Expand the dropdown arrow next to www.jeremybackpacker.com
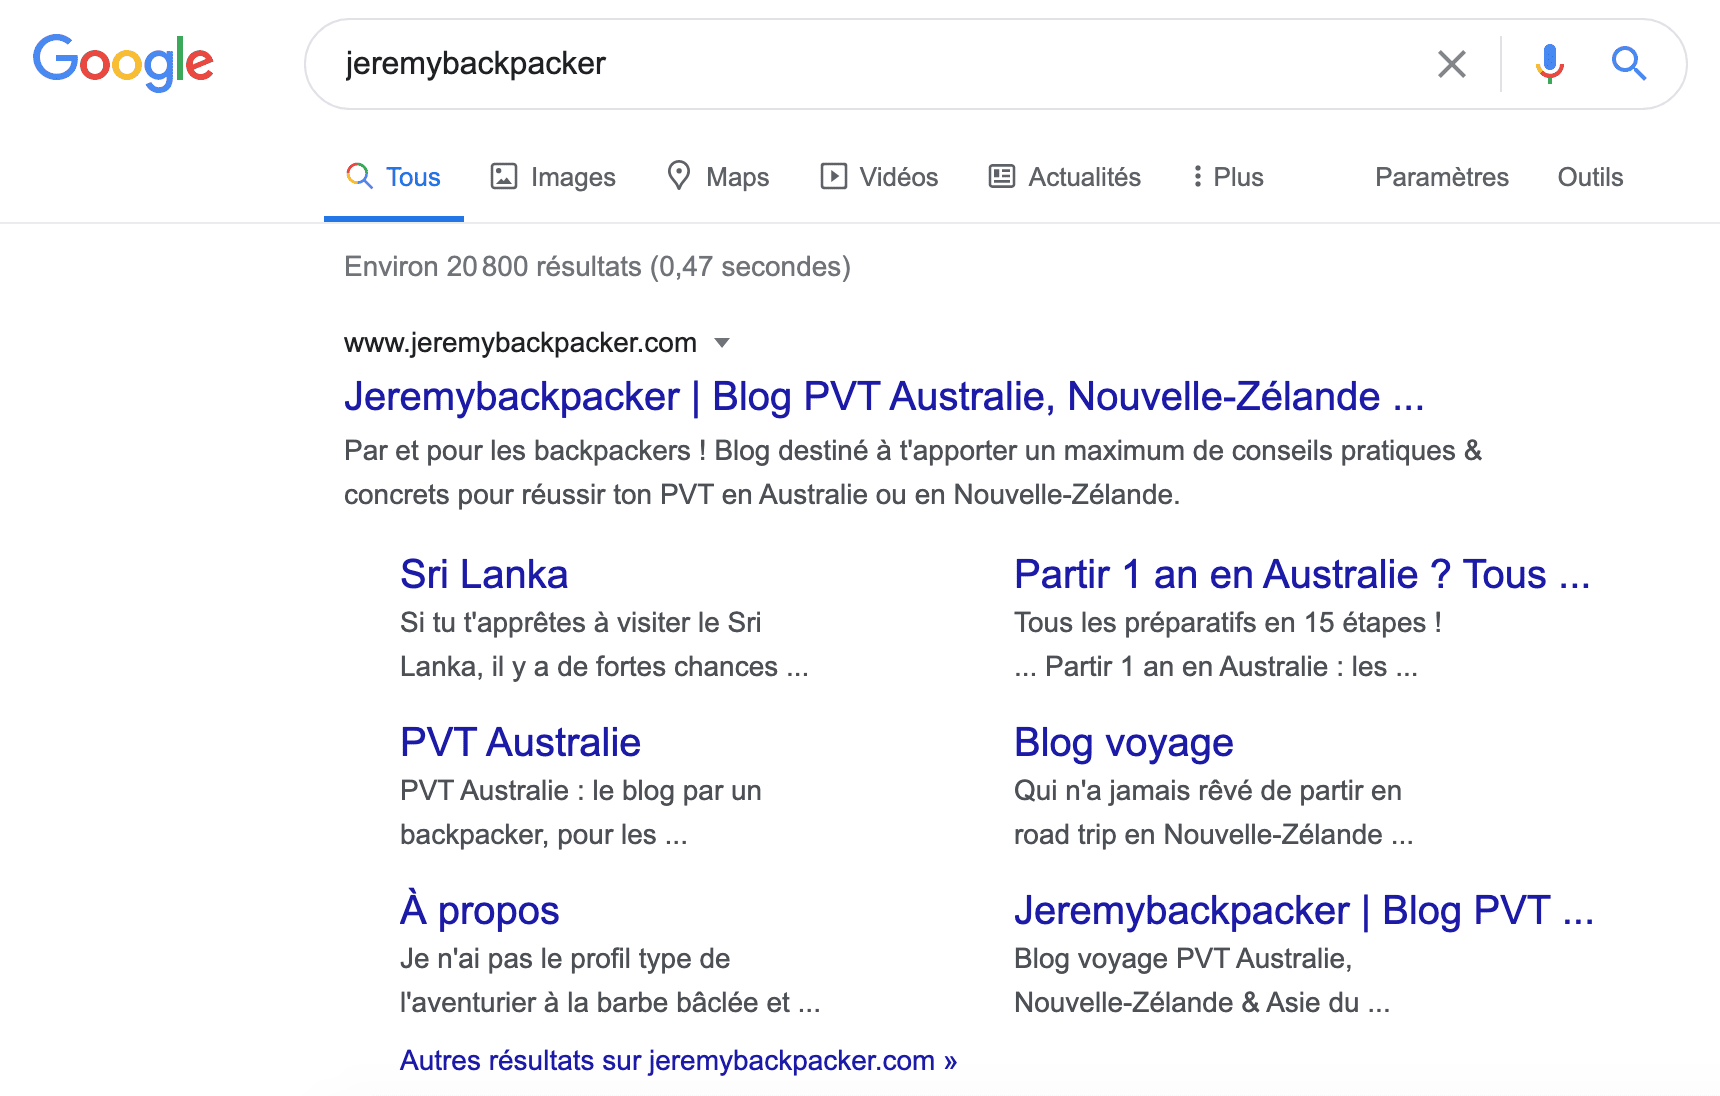 click(722, 343)
